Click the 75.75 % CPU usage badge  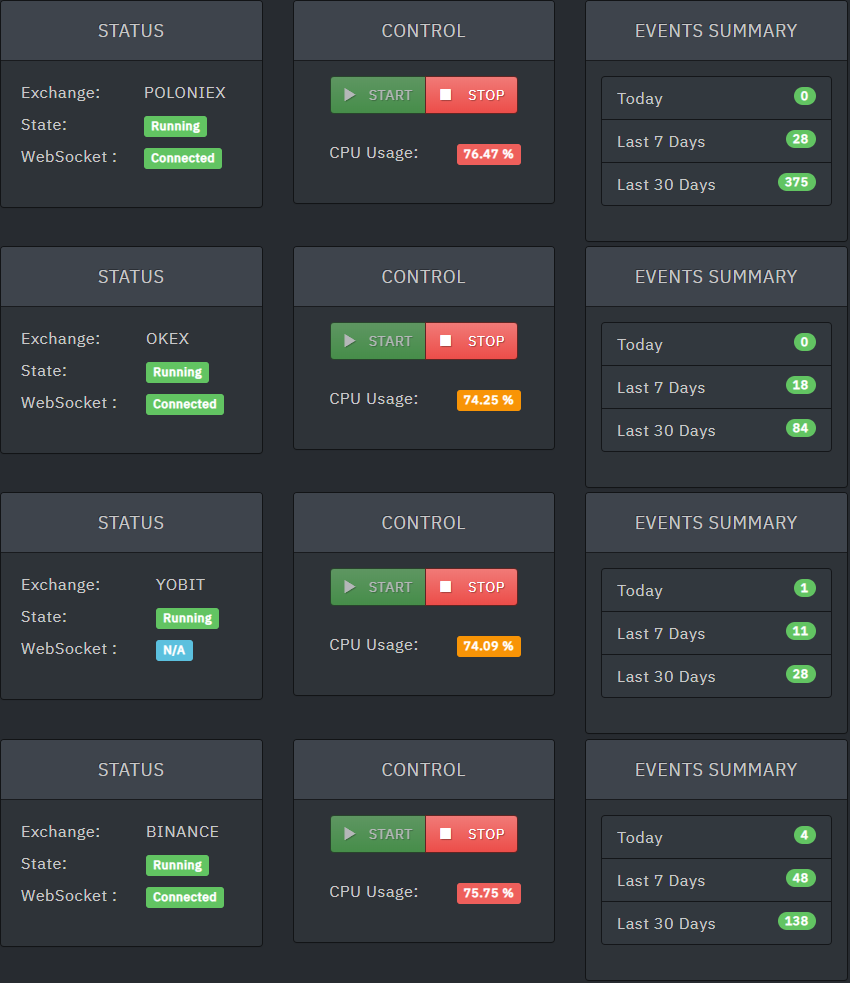click(x=488, y=893)
